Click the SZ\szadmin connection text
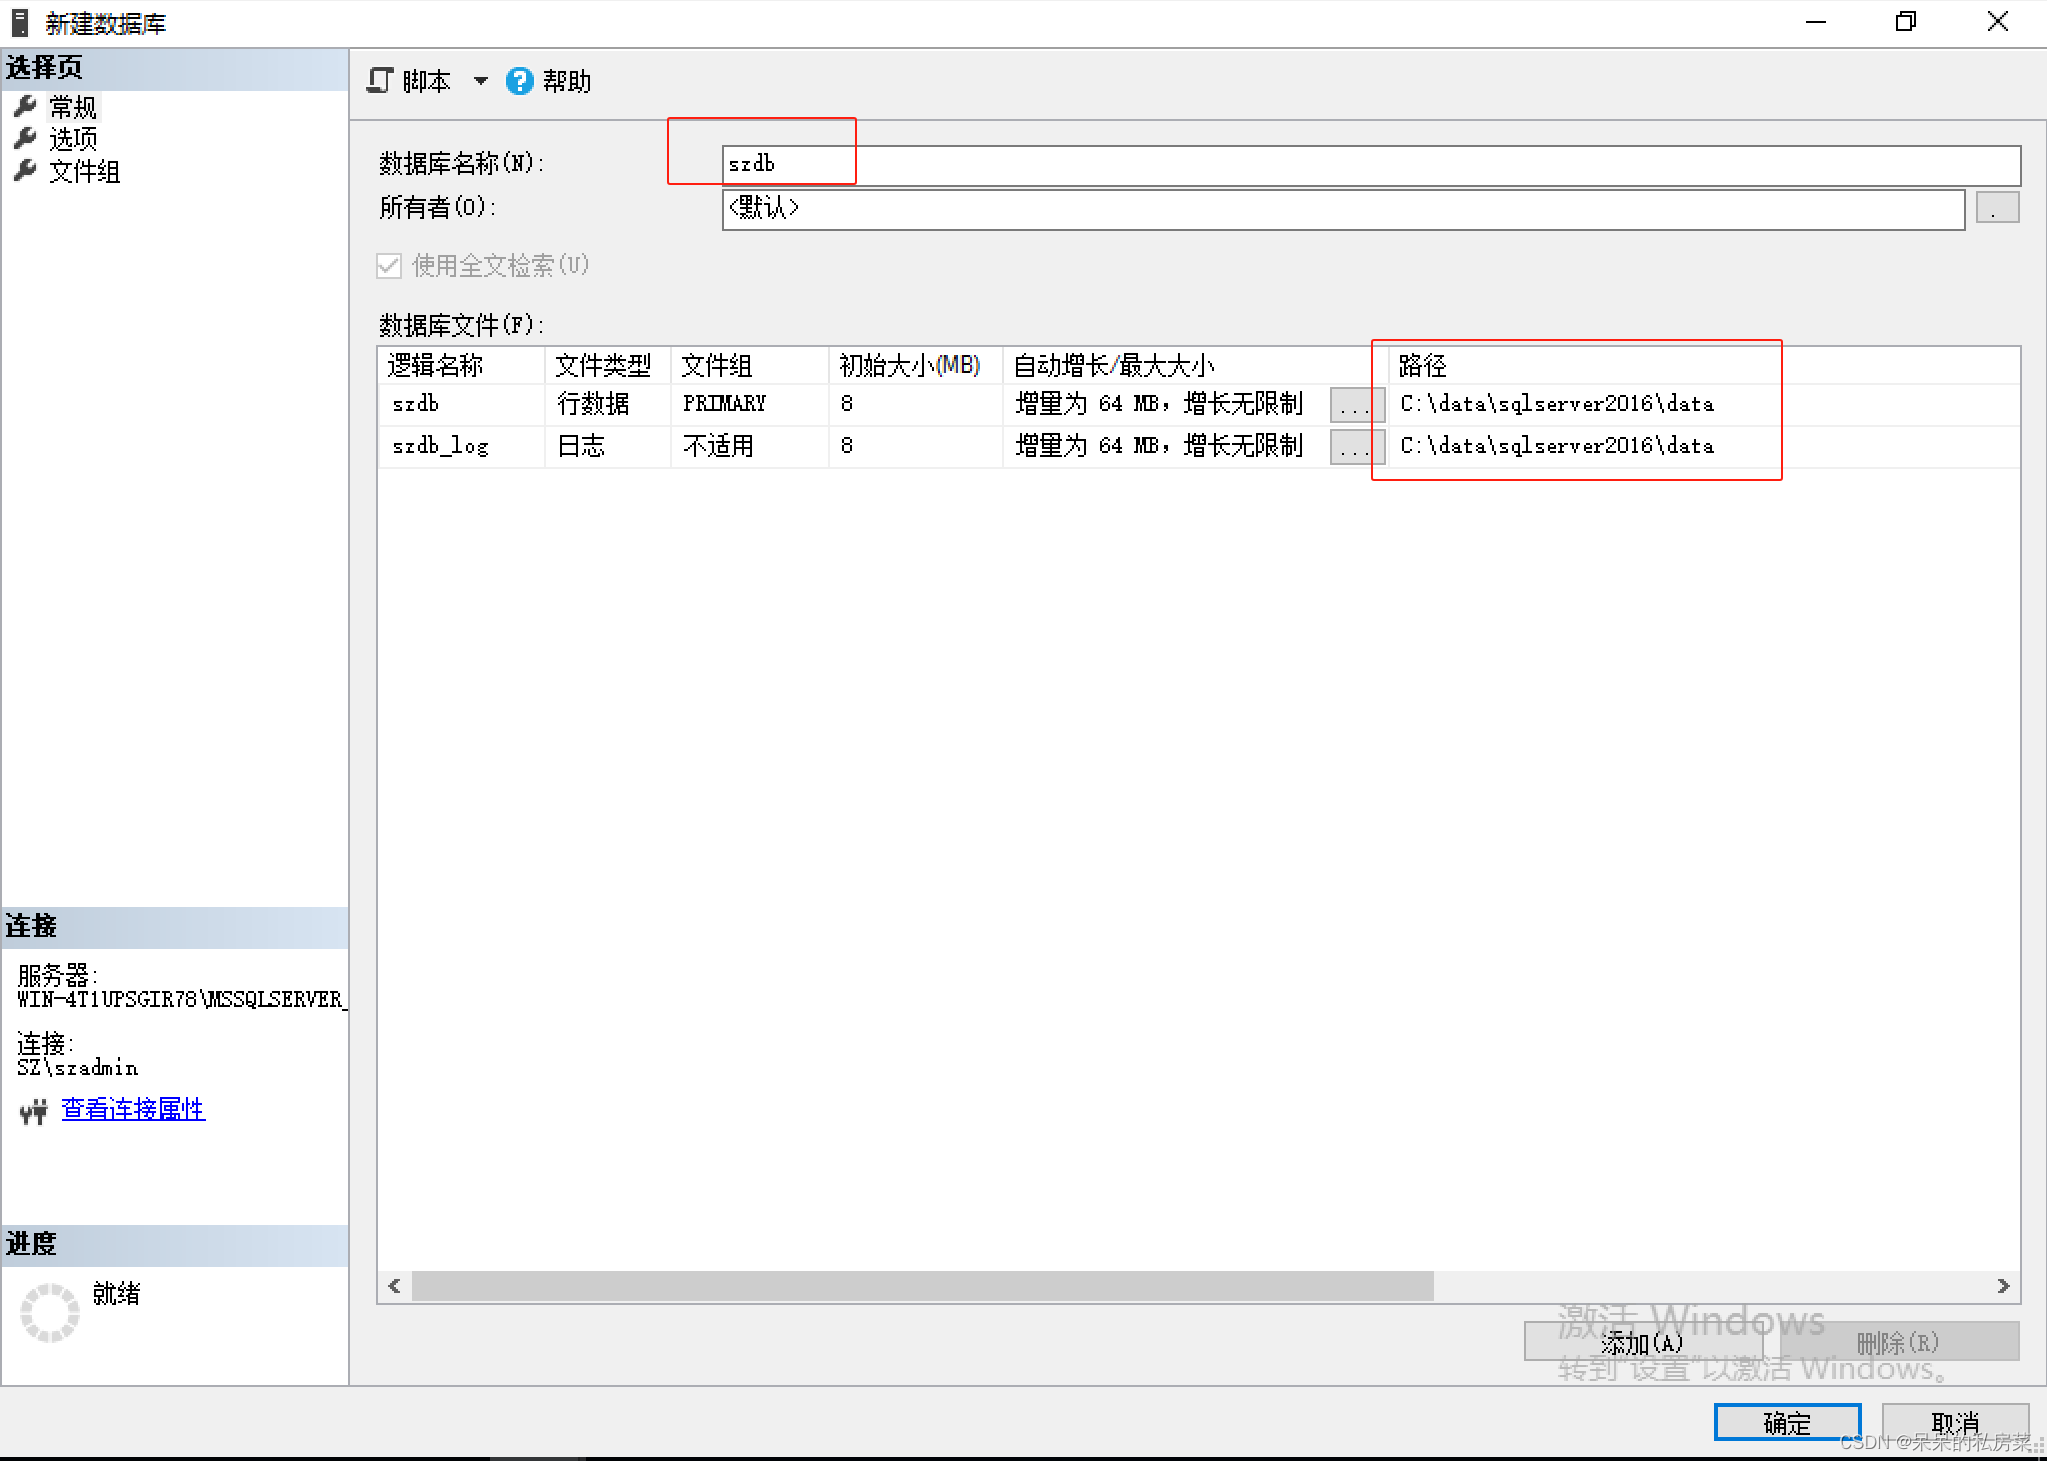2047x1461 pixels. [77, 1068]
